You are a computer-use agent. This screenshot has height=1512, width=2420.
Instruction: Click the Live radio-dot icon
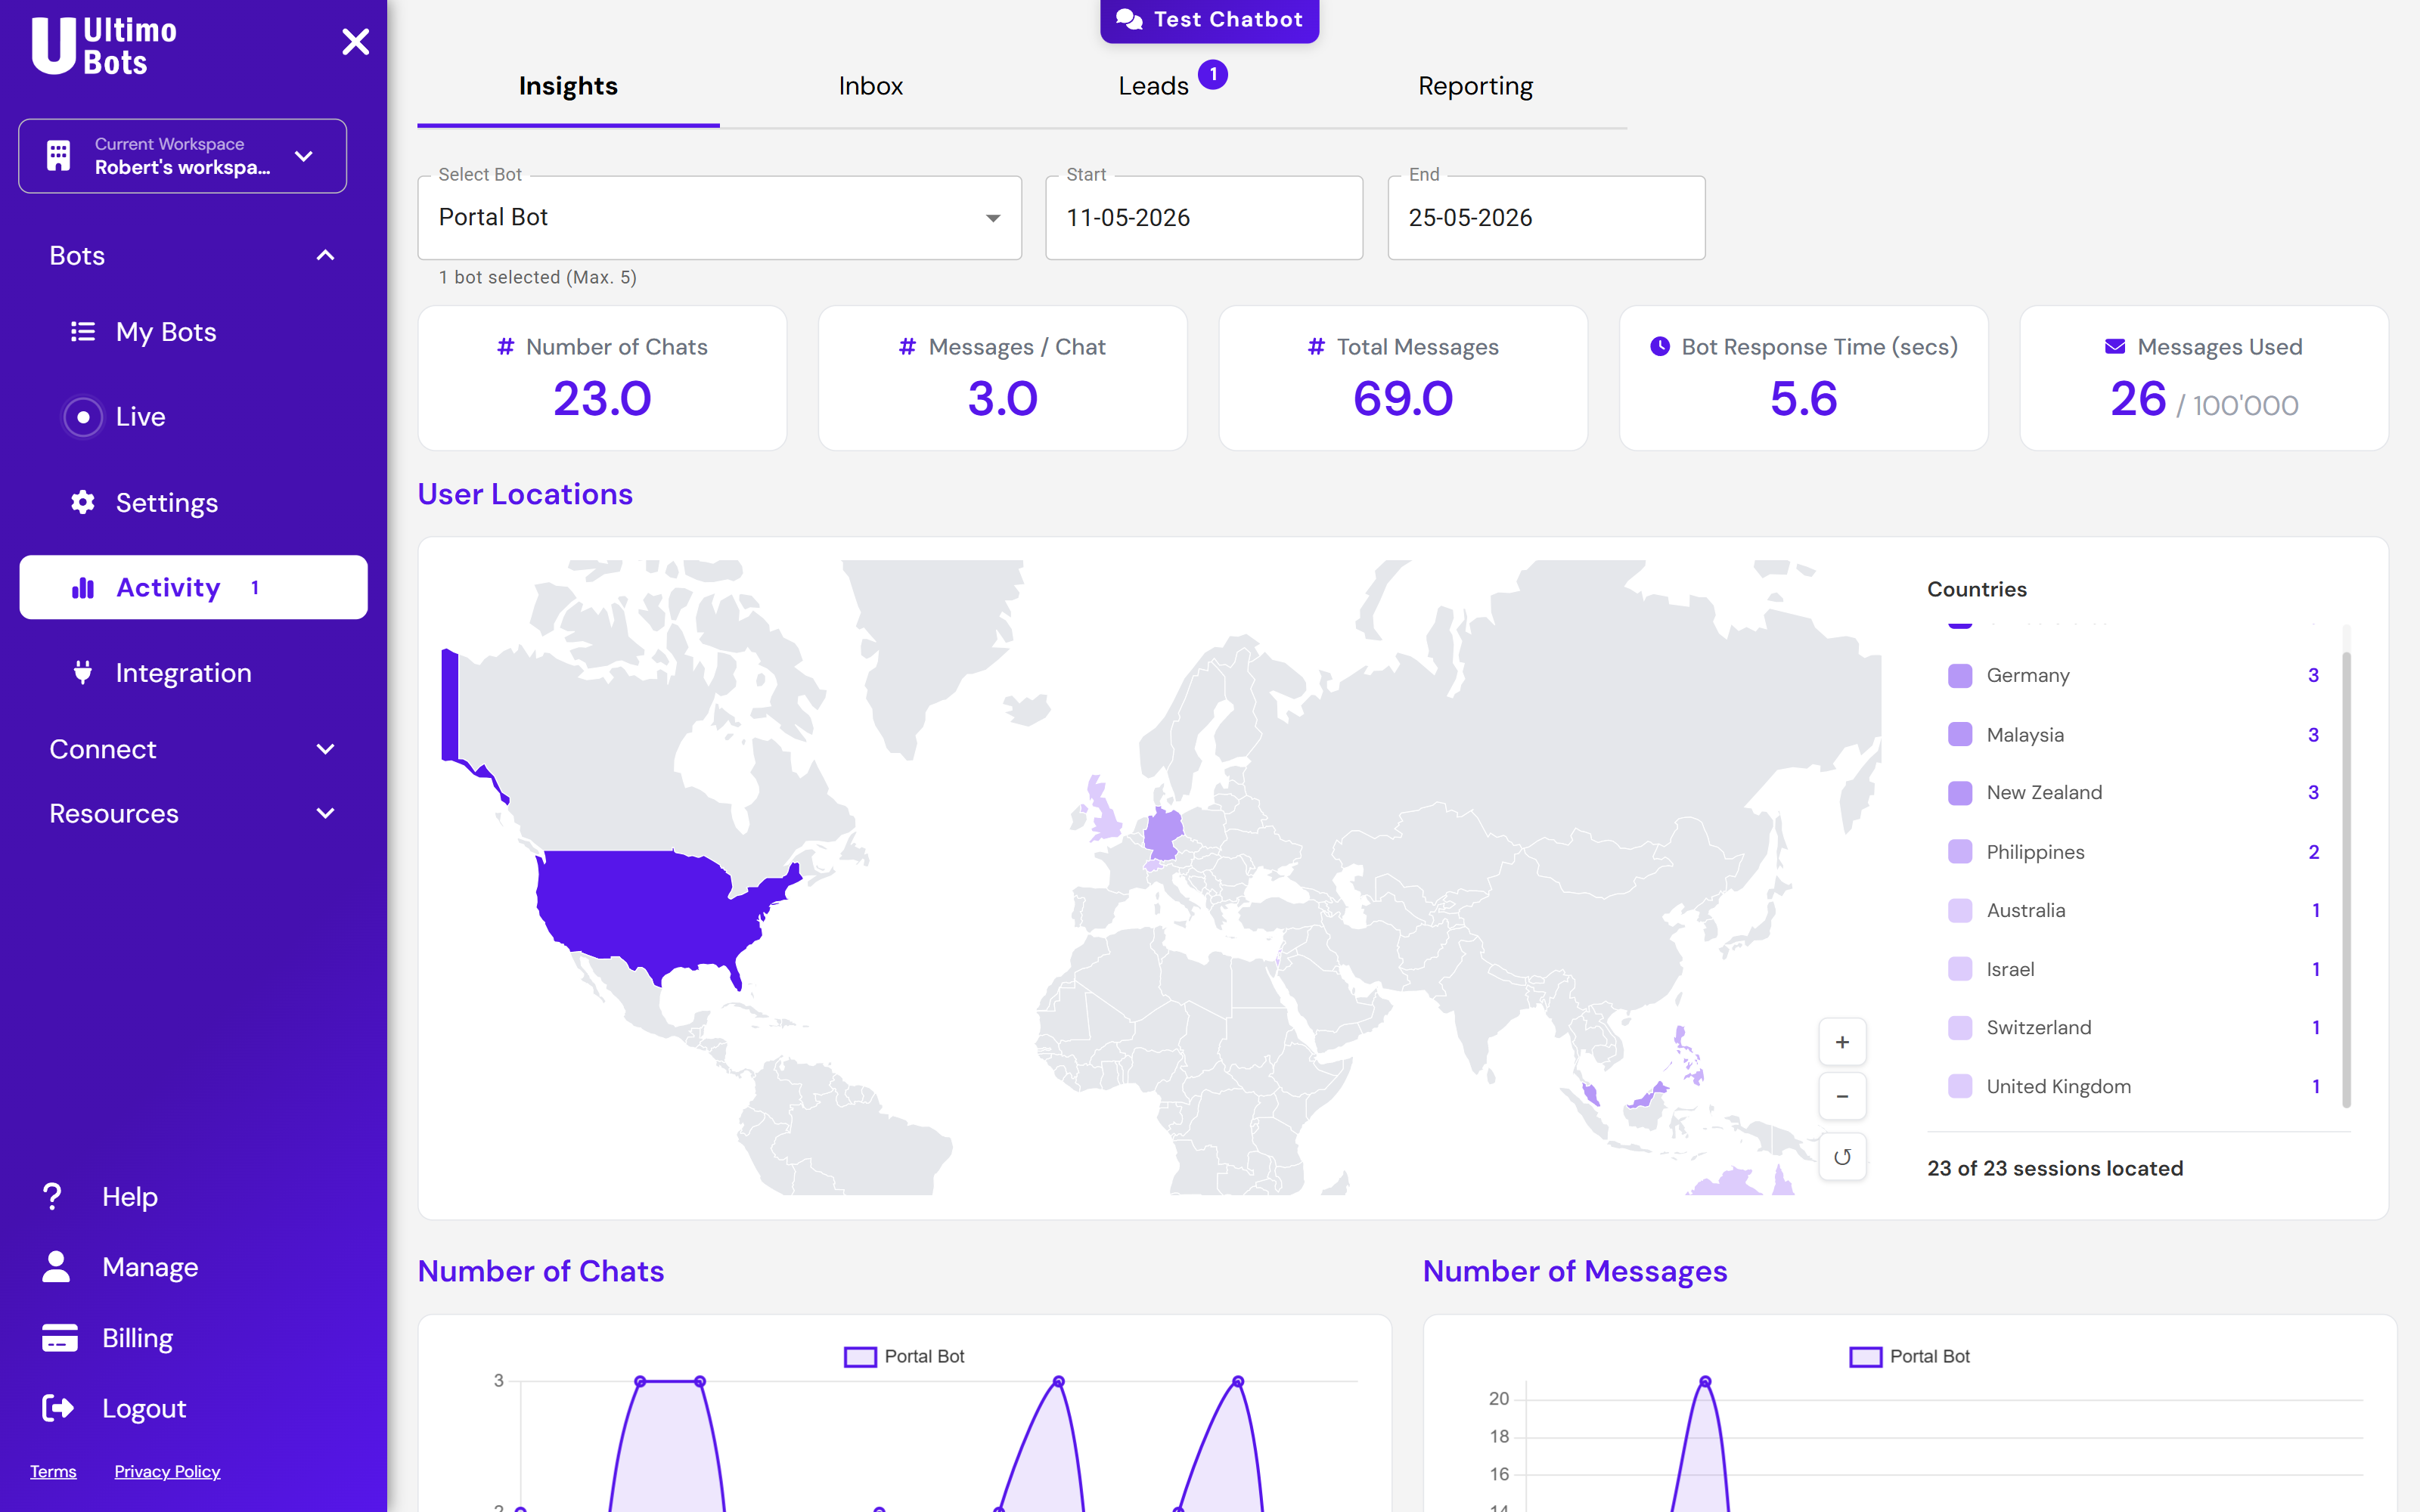point(83,417)
